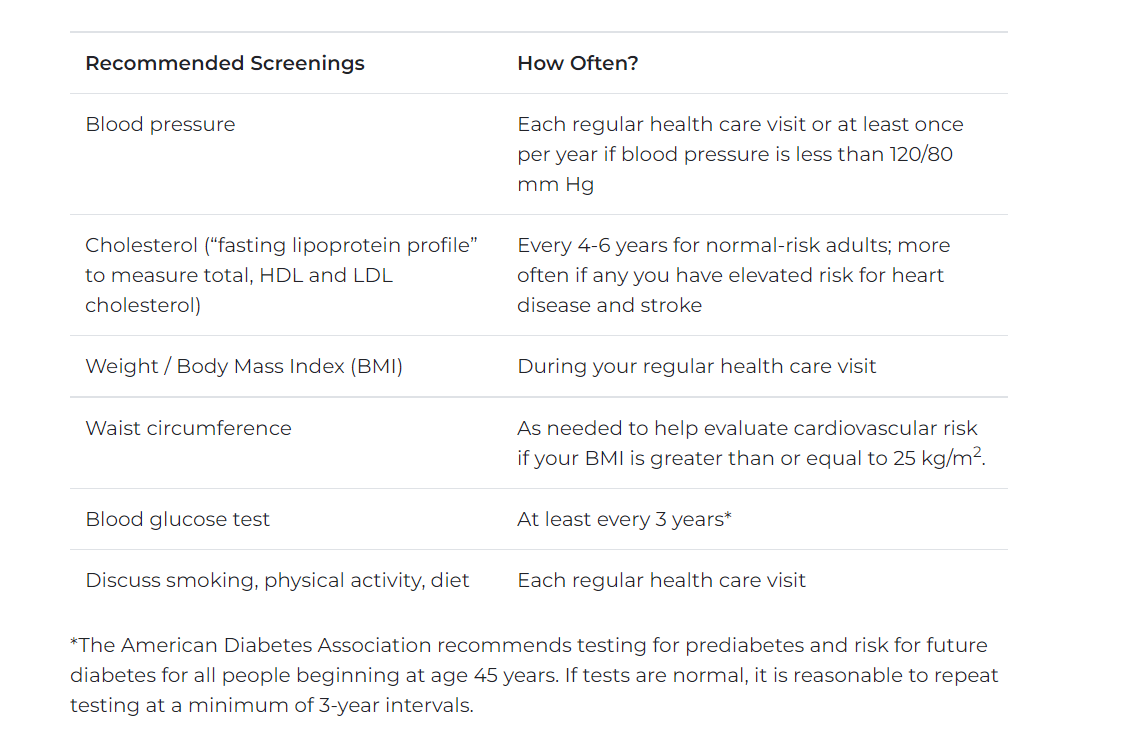Screen dimensions: 1122x751
Task: Click 'disease and stroke' text in cholesterol row
Action: pyautogui.click(x=610, y=305)
